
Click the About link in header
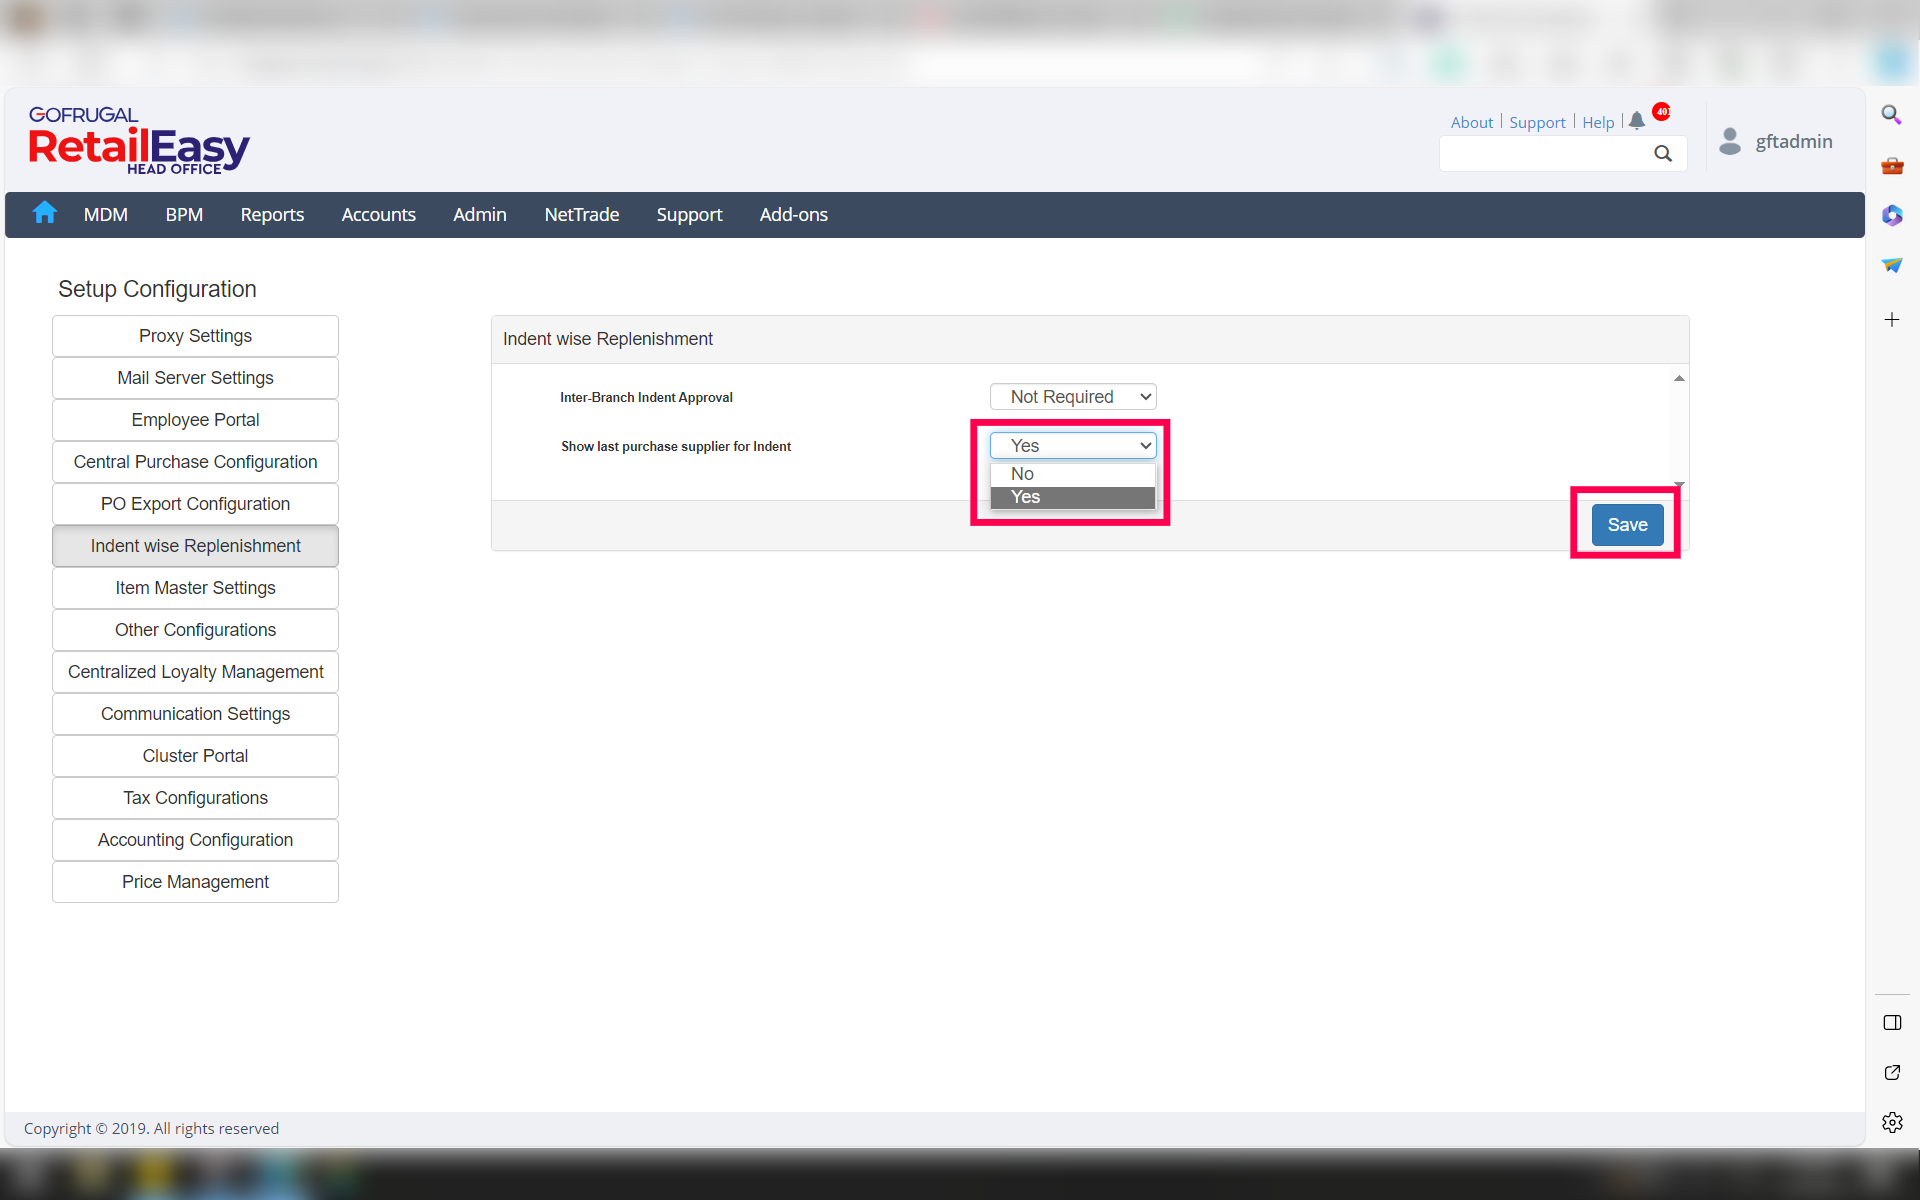click(1471, 122)
